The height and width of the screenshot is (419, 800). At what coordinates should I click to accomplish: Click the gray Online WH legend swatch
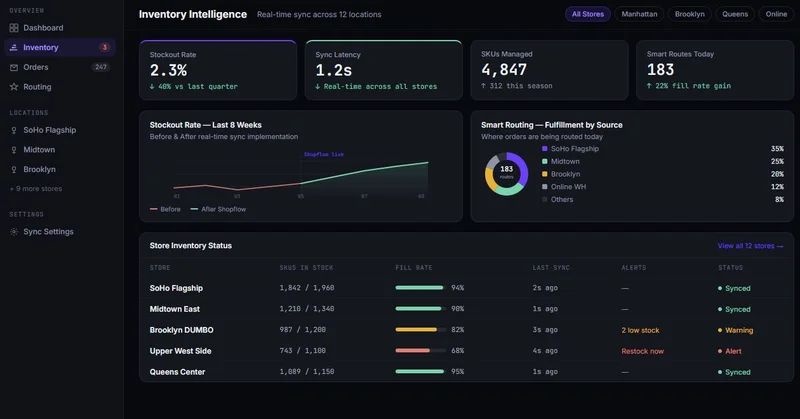544,187
